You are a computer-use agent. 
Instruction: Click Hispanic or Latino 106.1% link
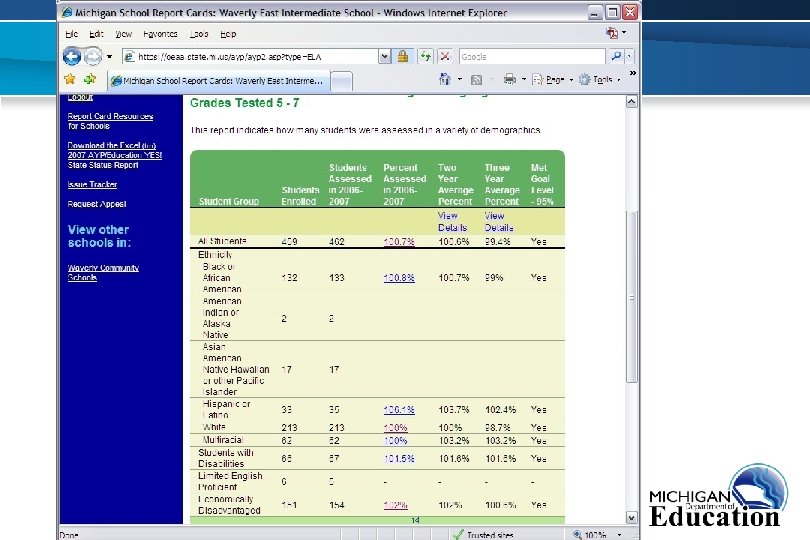pos(399,410)
